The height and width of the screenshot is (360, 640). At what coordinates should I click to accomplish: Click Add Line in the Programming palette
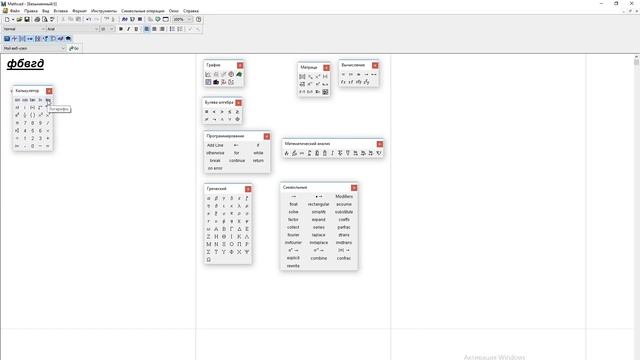coord(215,145)
